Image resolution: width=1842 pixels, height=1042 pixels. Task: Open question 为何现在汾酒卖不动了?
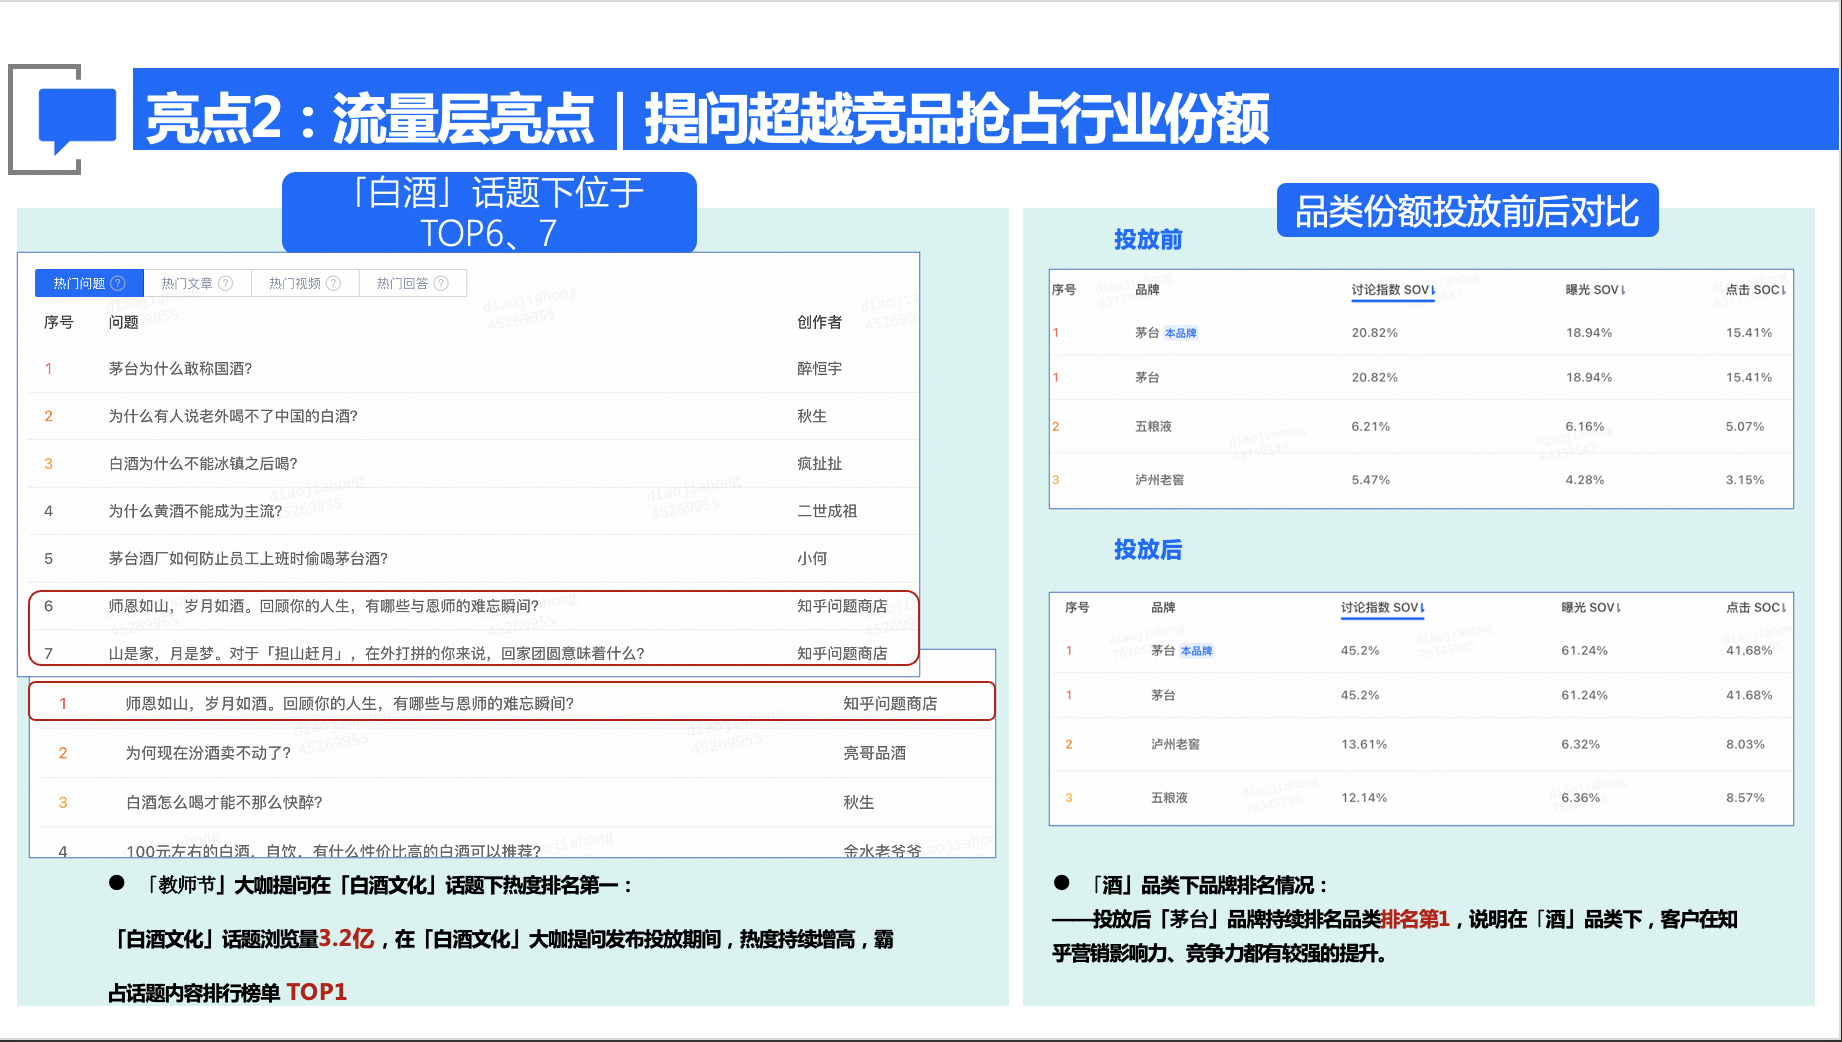coord(208,753)
